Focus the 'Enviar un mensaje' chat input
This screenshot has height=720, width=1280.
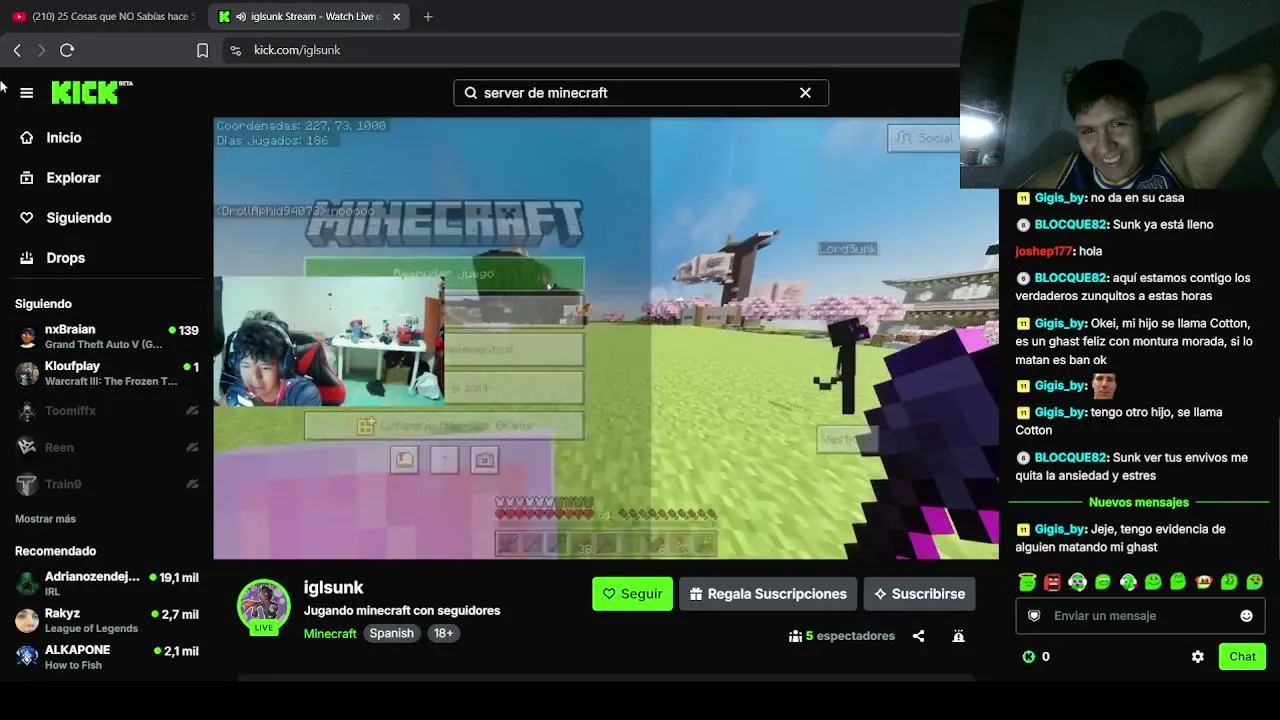1140,616
